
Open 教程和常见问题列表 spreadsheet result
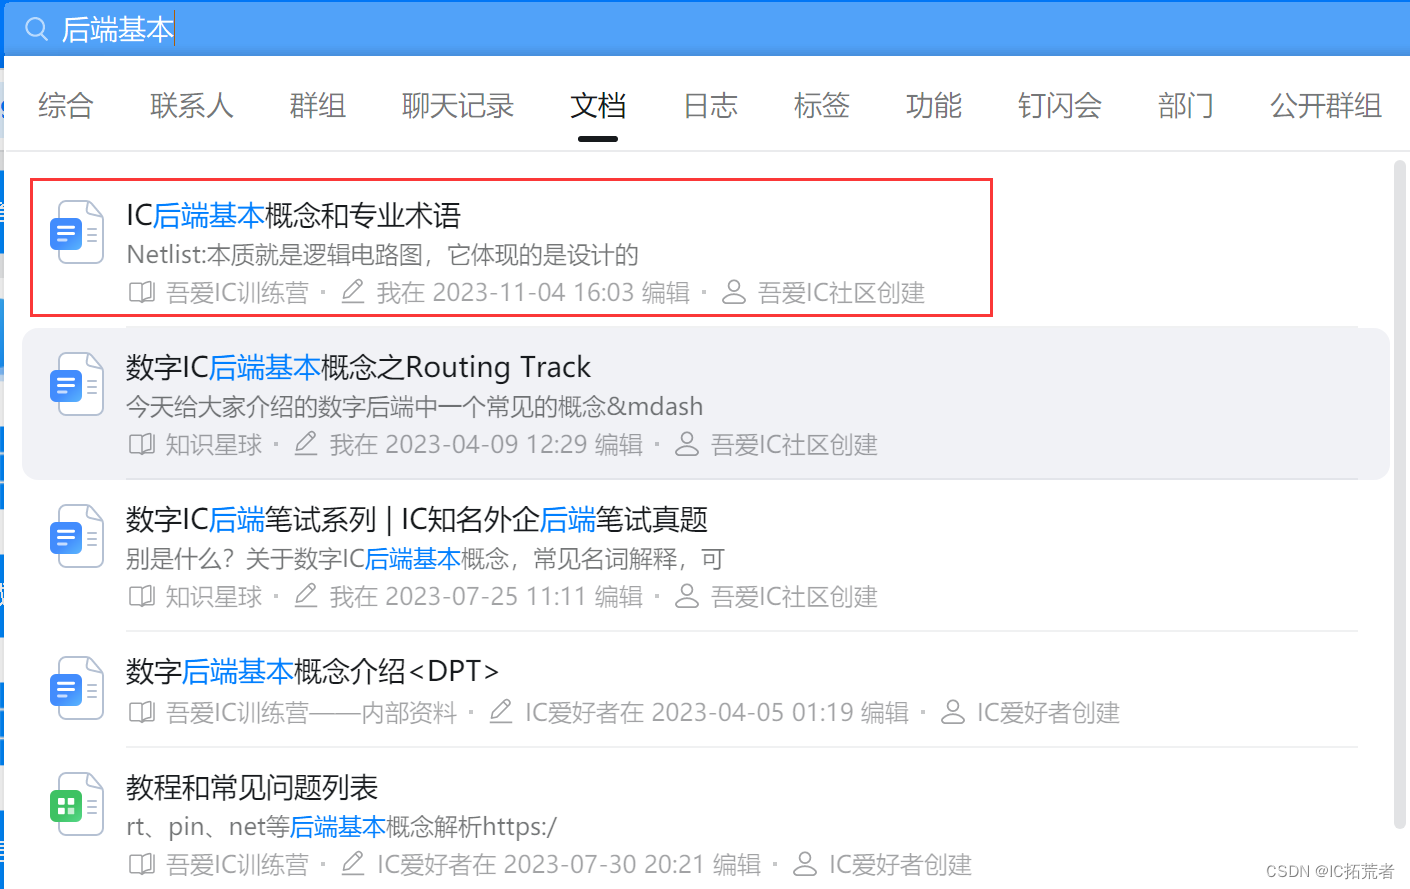252,787
